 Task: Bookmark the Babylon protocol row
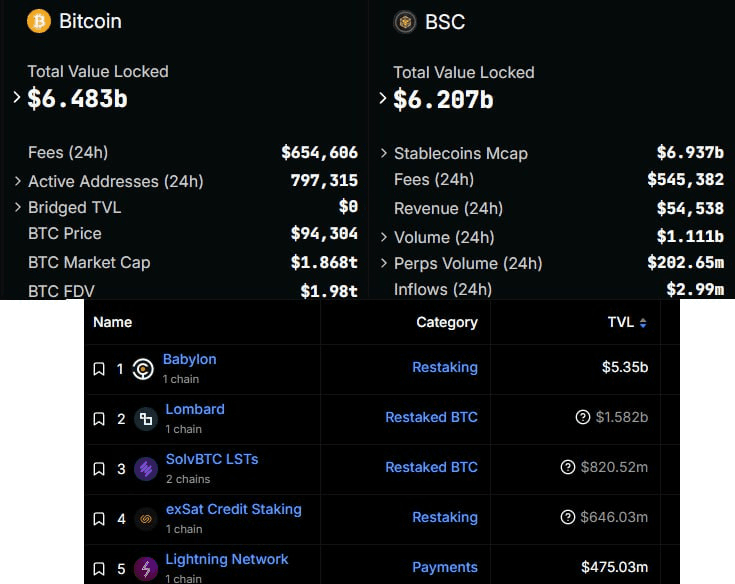99,369
